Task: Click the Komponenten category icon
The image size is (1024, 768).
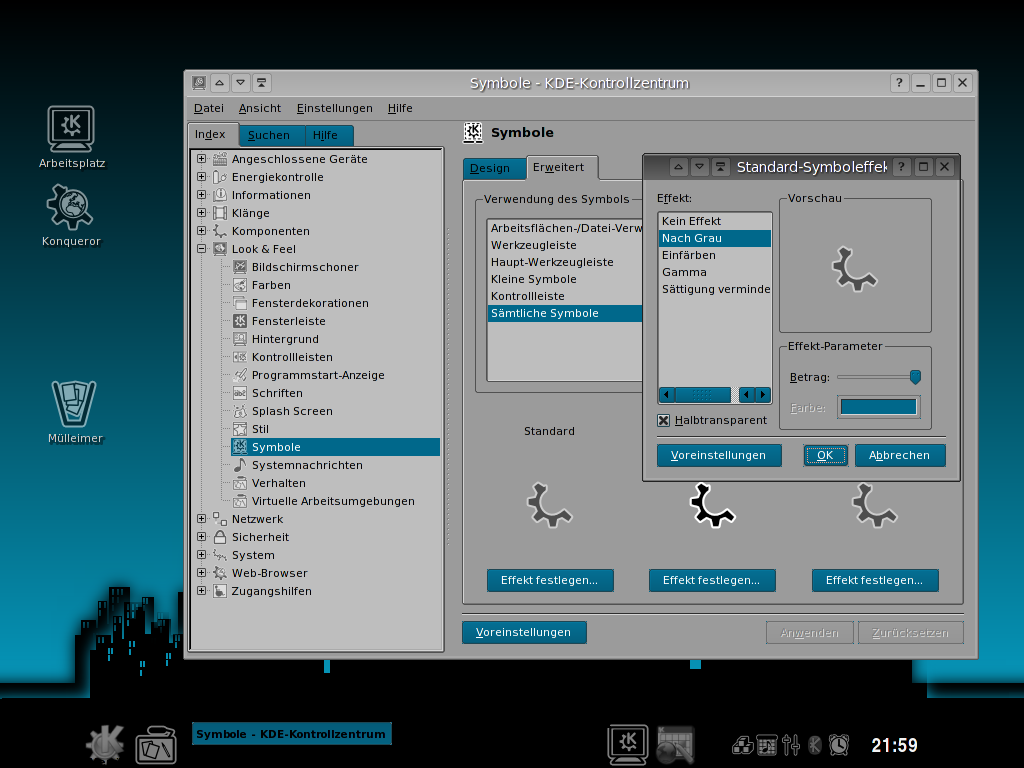Action: tap(220, 231)
